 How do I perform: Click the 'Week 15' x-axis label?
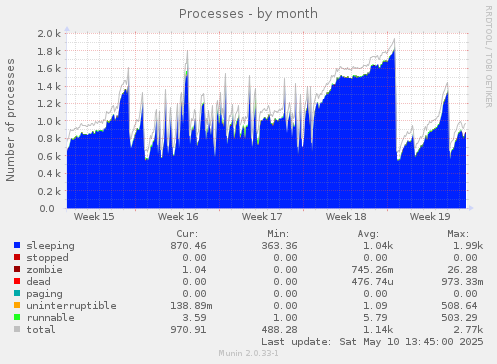click(94, 217)
